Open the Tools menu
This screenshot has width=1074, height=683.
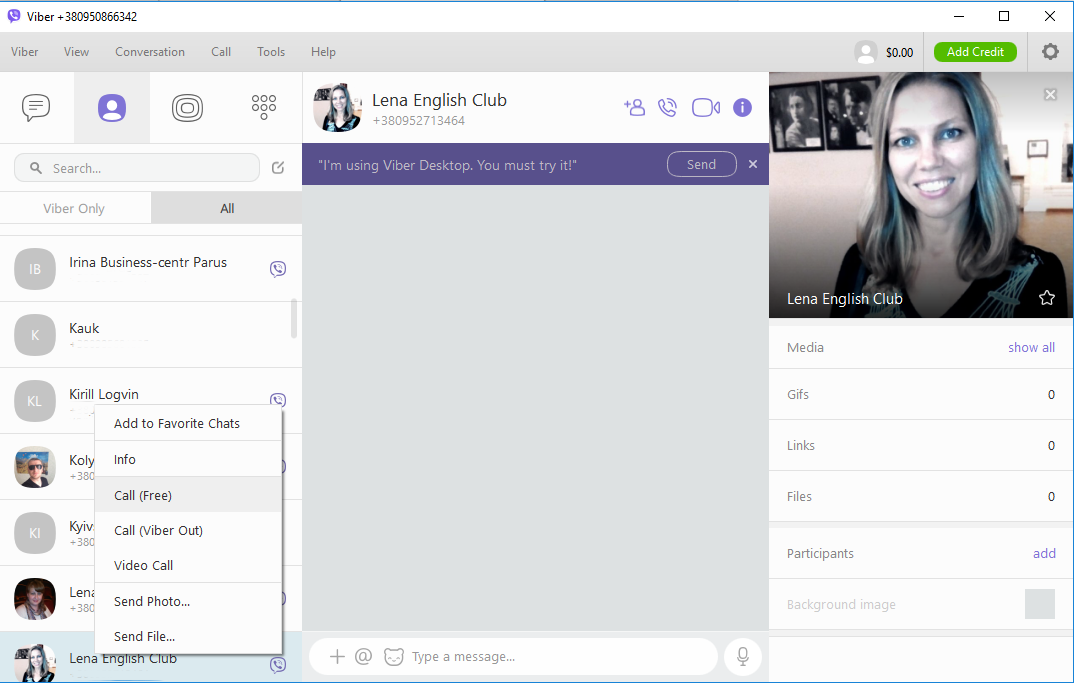(270, 51)
